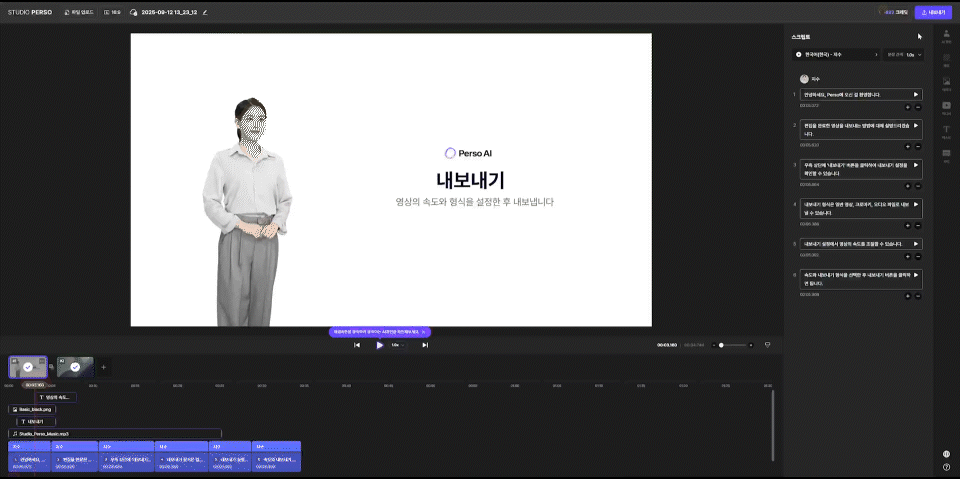Click the purple export button at top right
The width and height of the screenshot is (960, 479).
(x=932, y=13)
